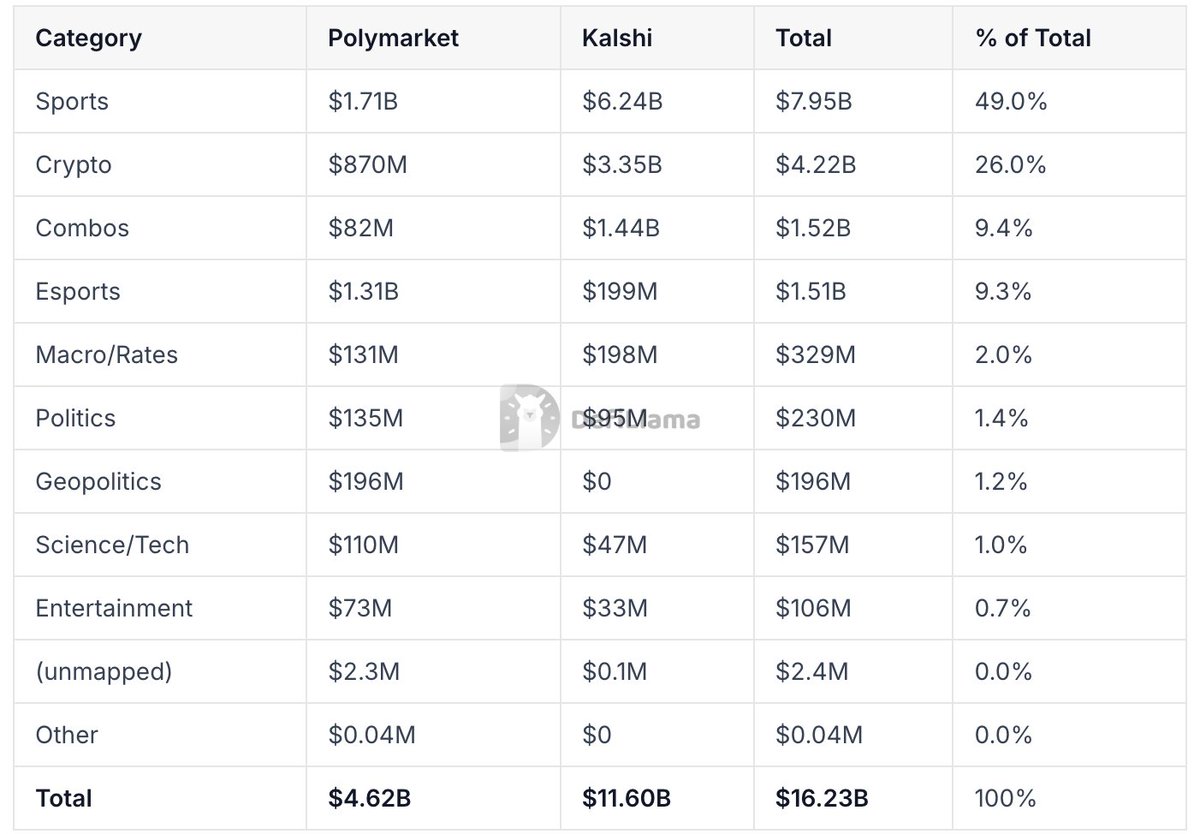Select the Category column header
1200x834 pixels.
coord(88,38)
